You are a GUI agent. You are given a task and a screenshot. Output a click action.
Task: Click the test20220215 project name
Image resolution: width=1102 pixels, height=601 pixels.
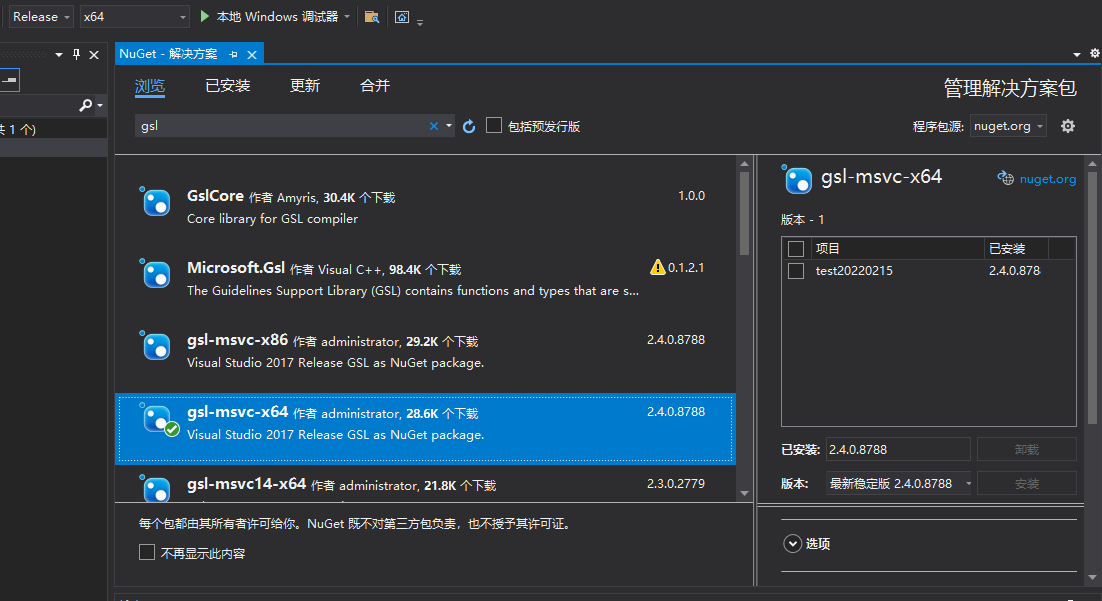pos(854,271)
